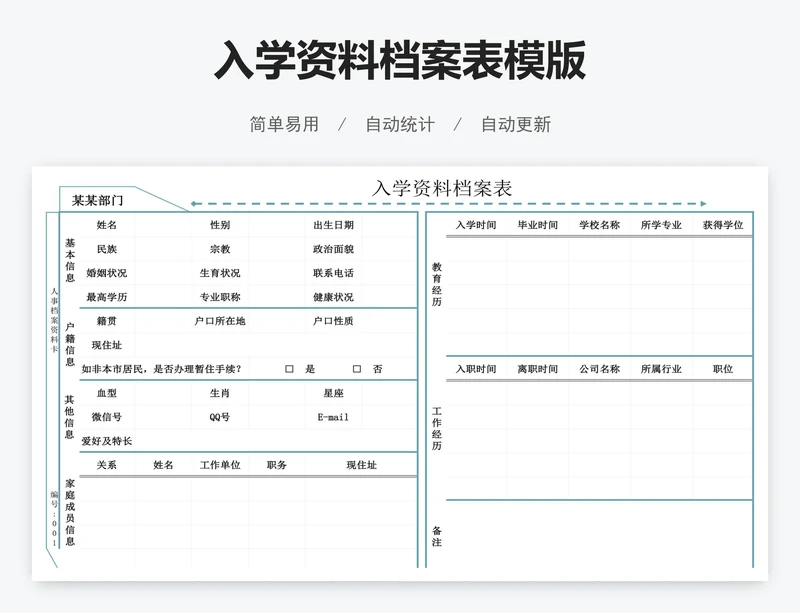Click the 自动统计 tagline text

400,125
